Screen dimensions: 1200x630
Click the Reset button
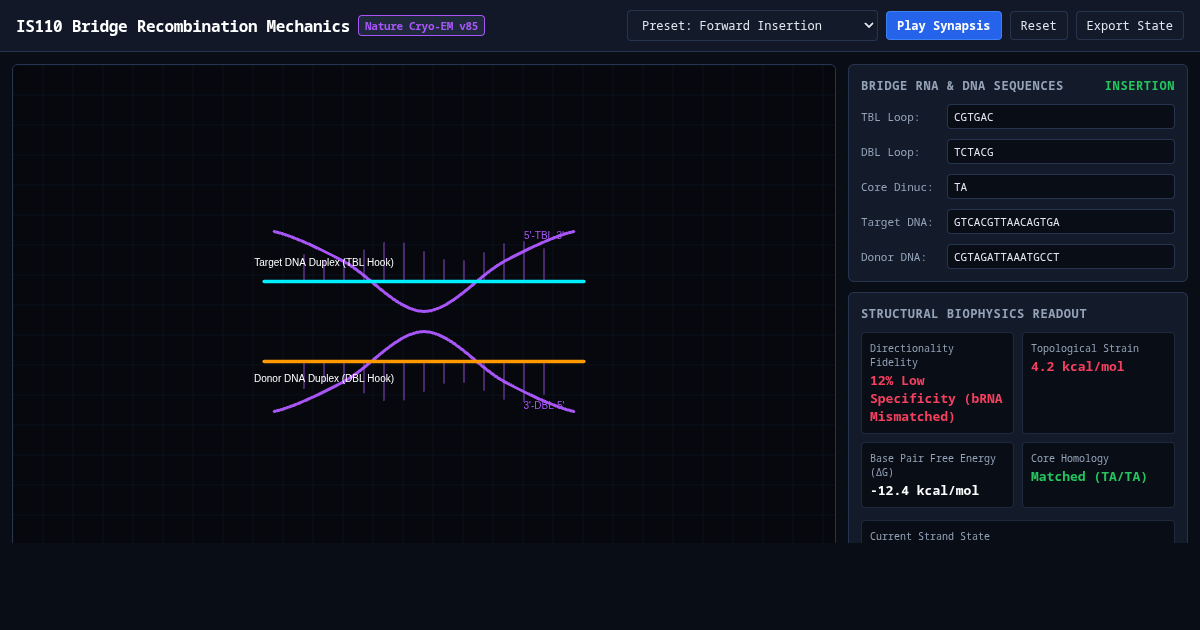click(1039, 26)
